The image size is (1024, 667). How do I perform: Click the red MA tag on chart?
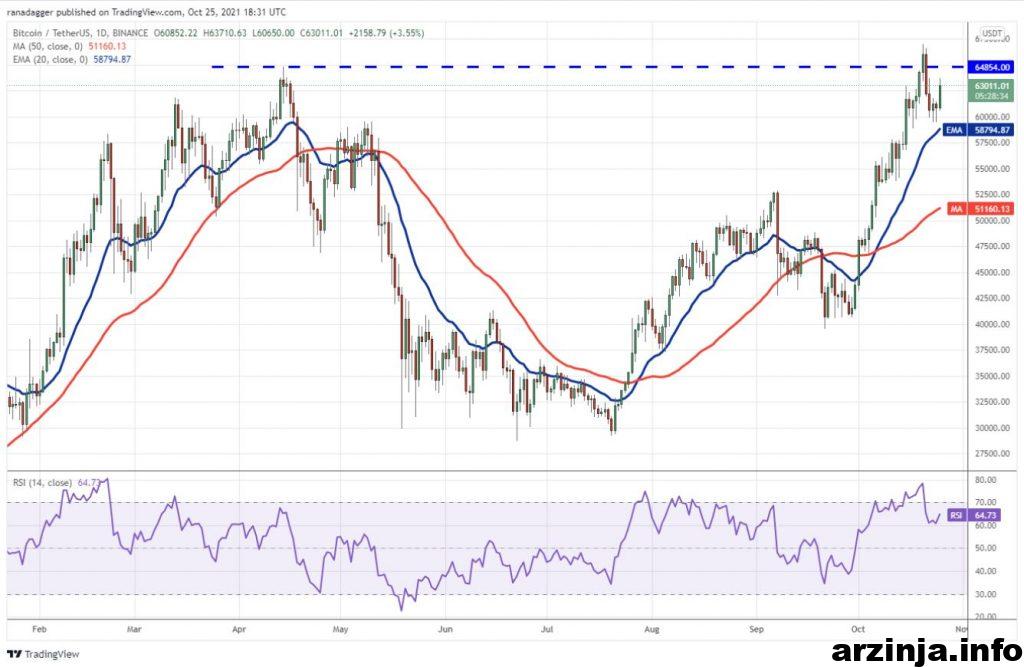pyautogui.click(x=954, y=208)
